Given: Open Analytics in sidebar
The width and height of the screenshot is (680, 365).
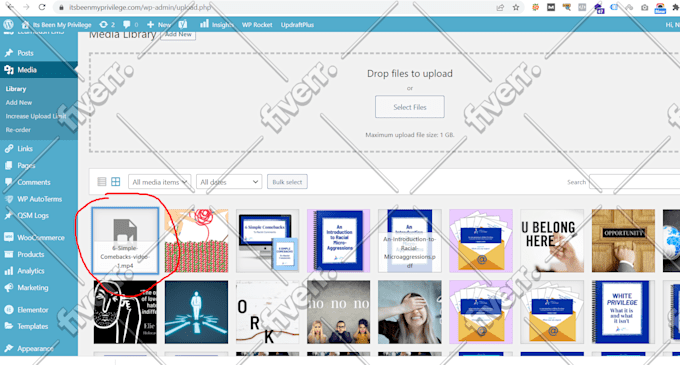Looking at the screenshot, I should (31, 271).
